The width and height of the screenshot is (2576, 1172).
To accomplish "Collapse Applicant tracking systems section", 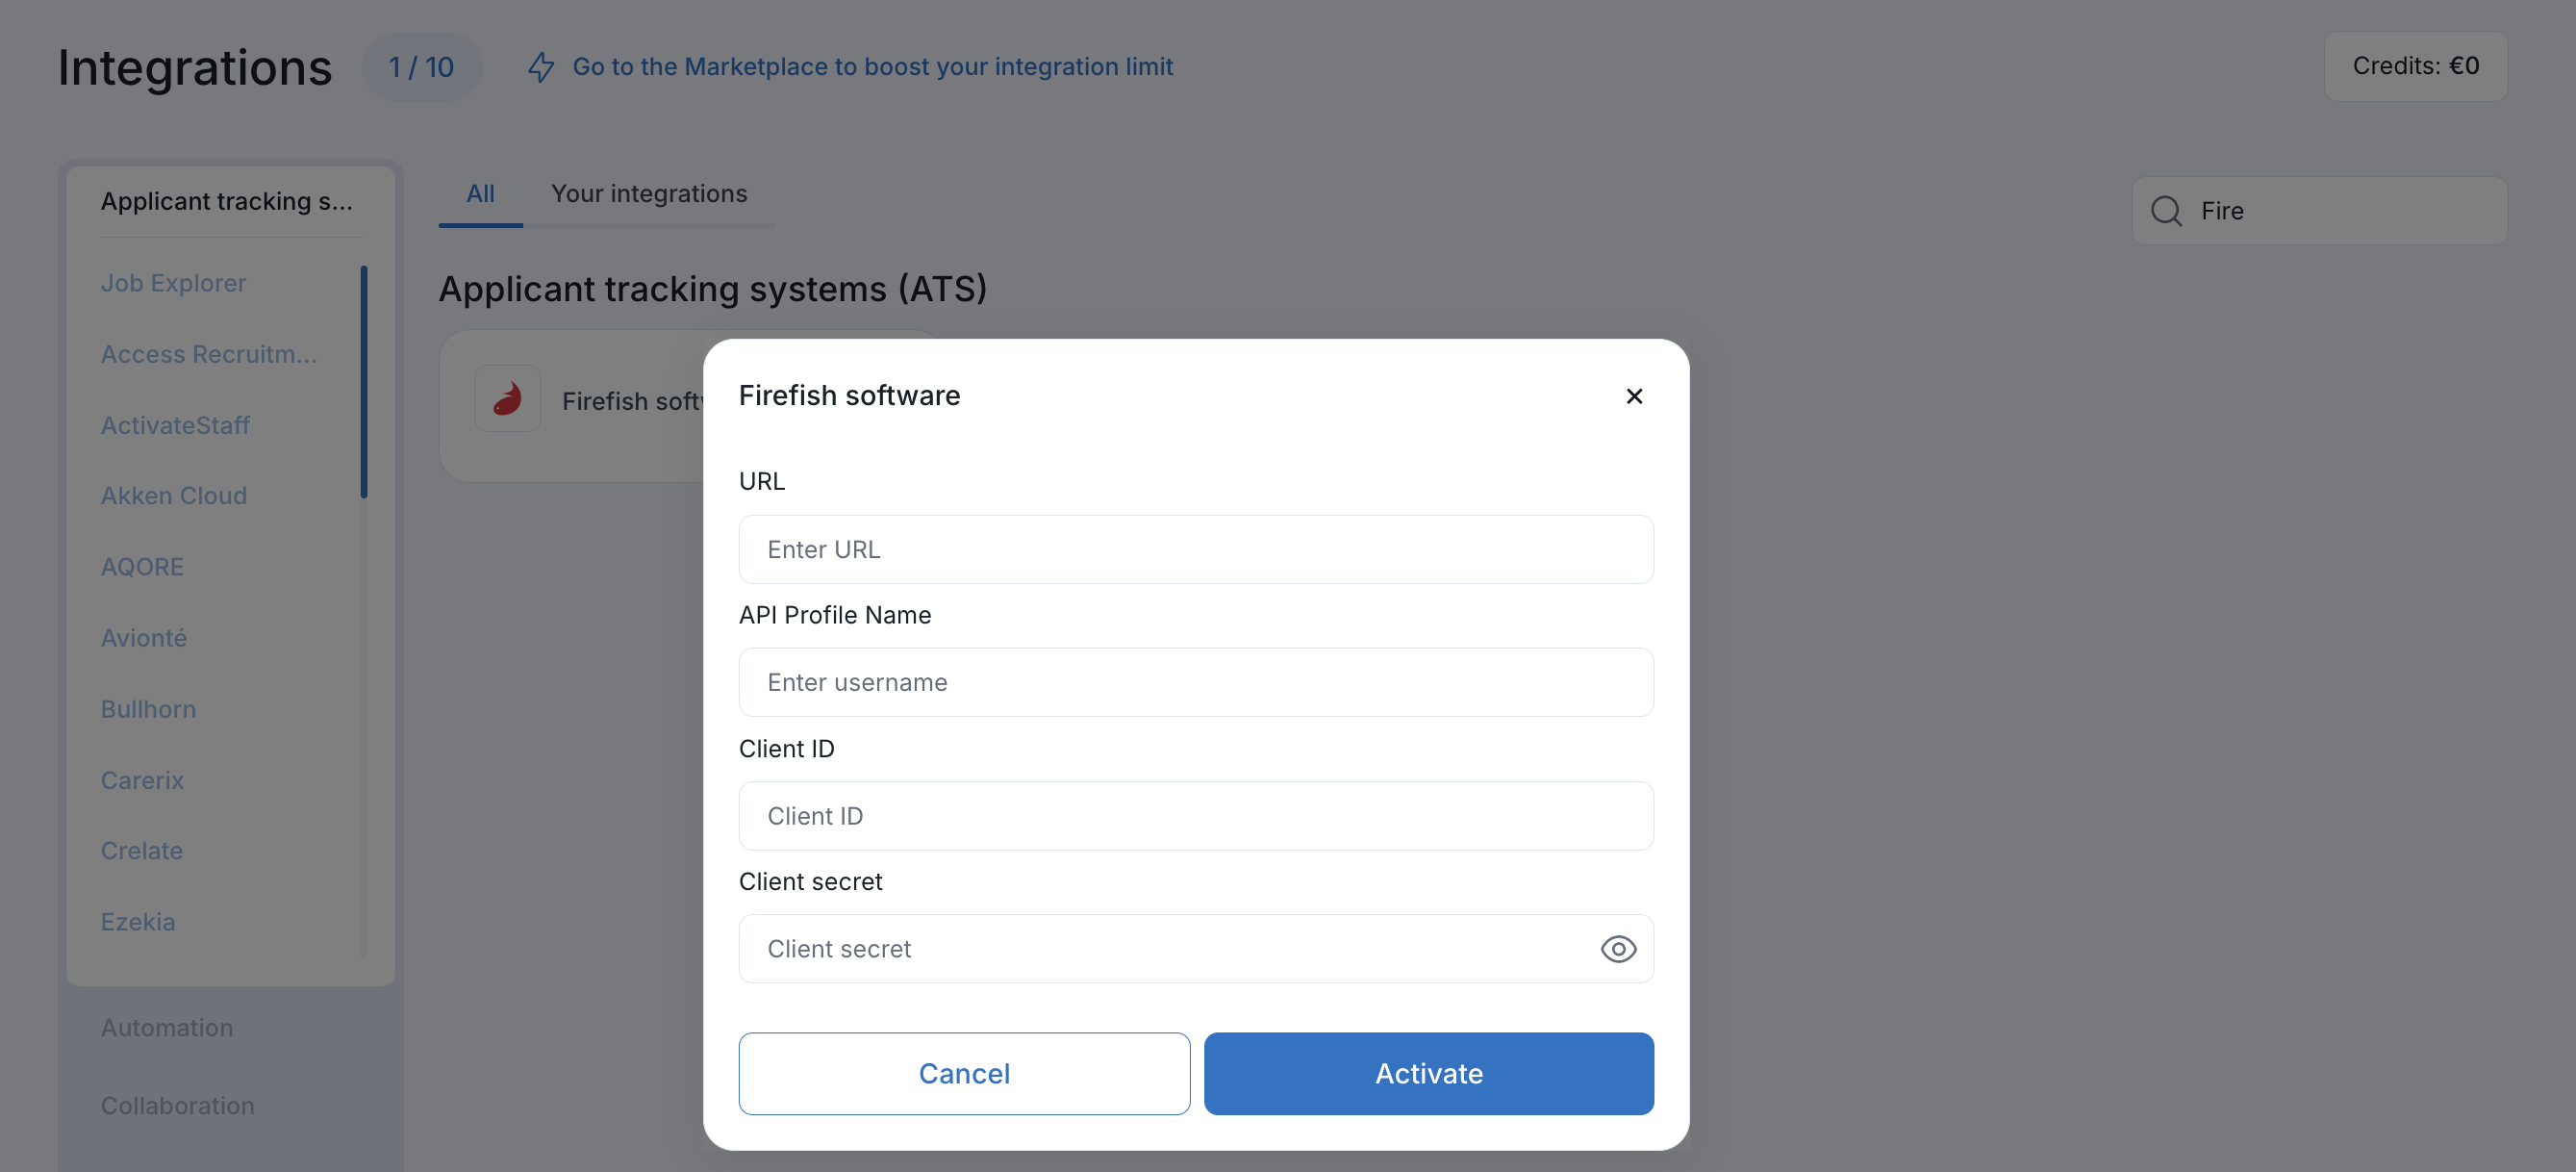I will coord(227,201).
